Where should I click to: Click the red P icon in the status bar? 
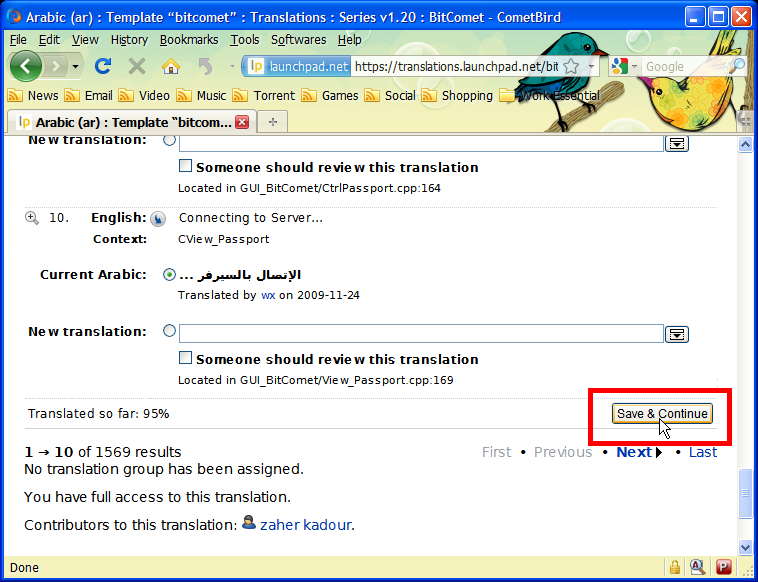(723, 567)
